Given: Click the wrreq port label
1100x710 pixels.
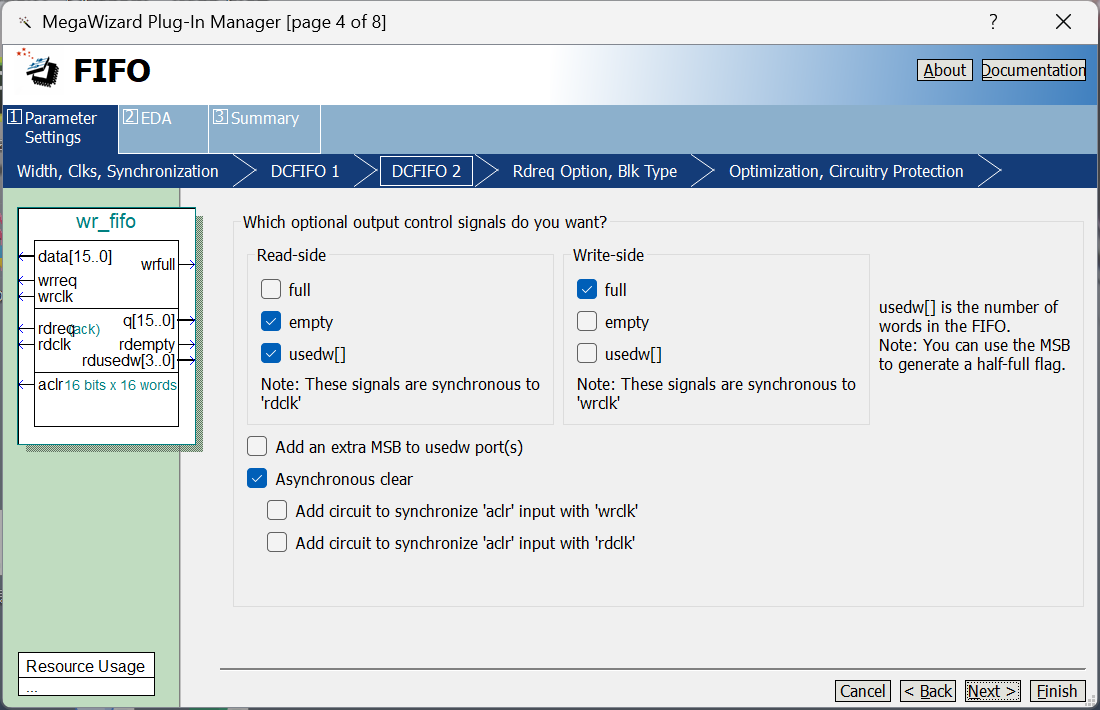Looking at the screenshot, I should point(58,281).
